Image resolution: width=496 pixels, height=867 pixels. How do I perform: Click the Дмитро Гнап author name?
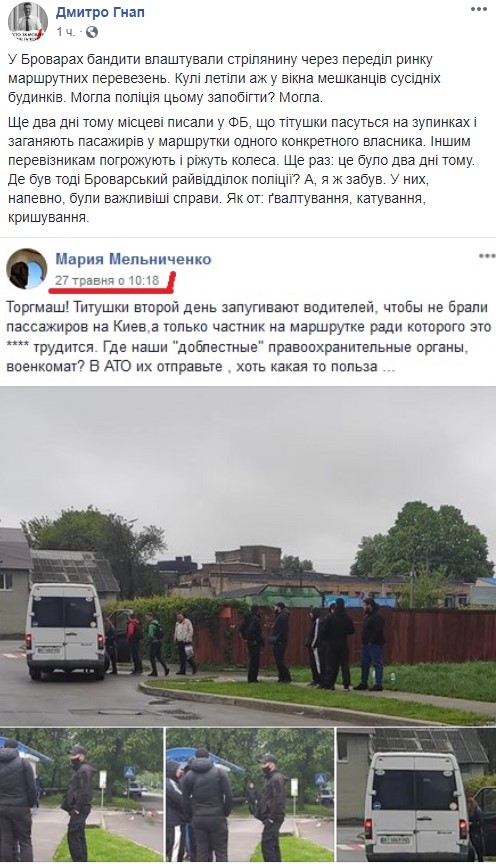pyautogui.click(x=100, y=12)
